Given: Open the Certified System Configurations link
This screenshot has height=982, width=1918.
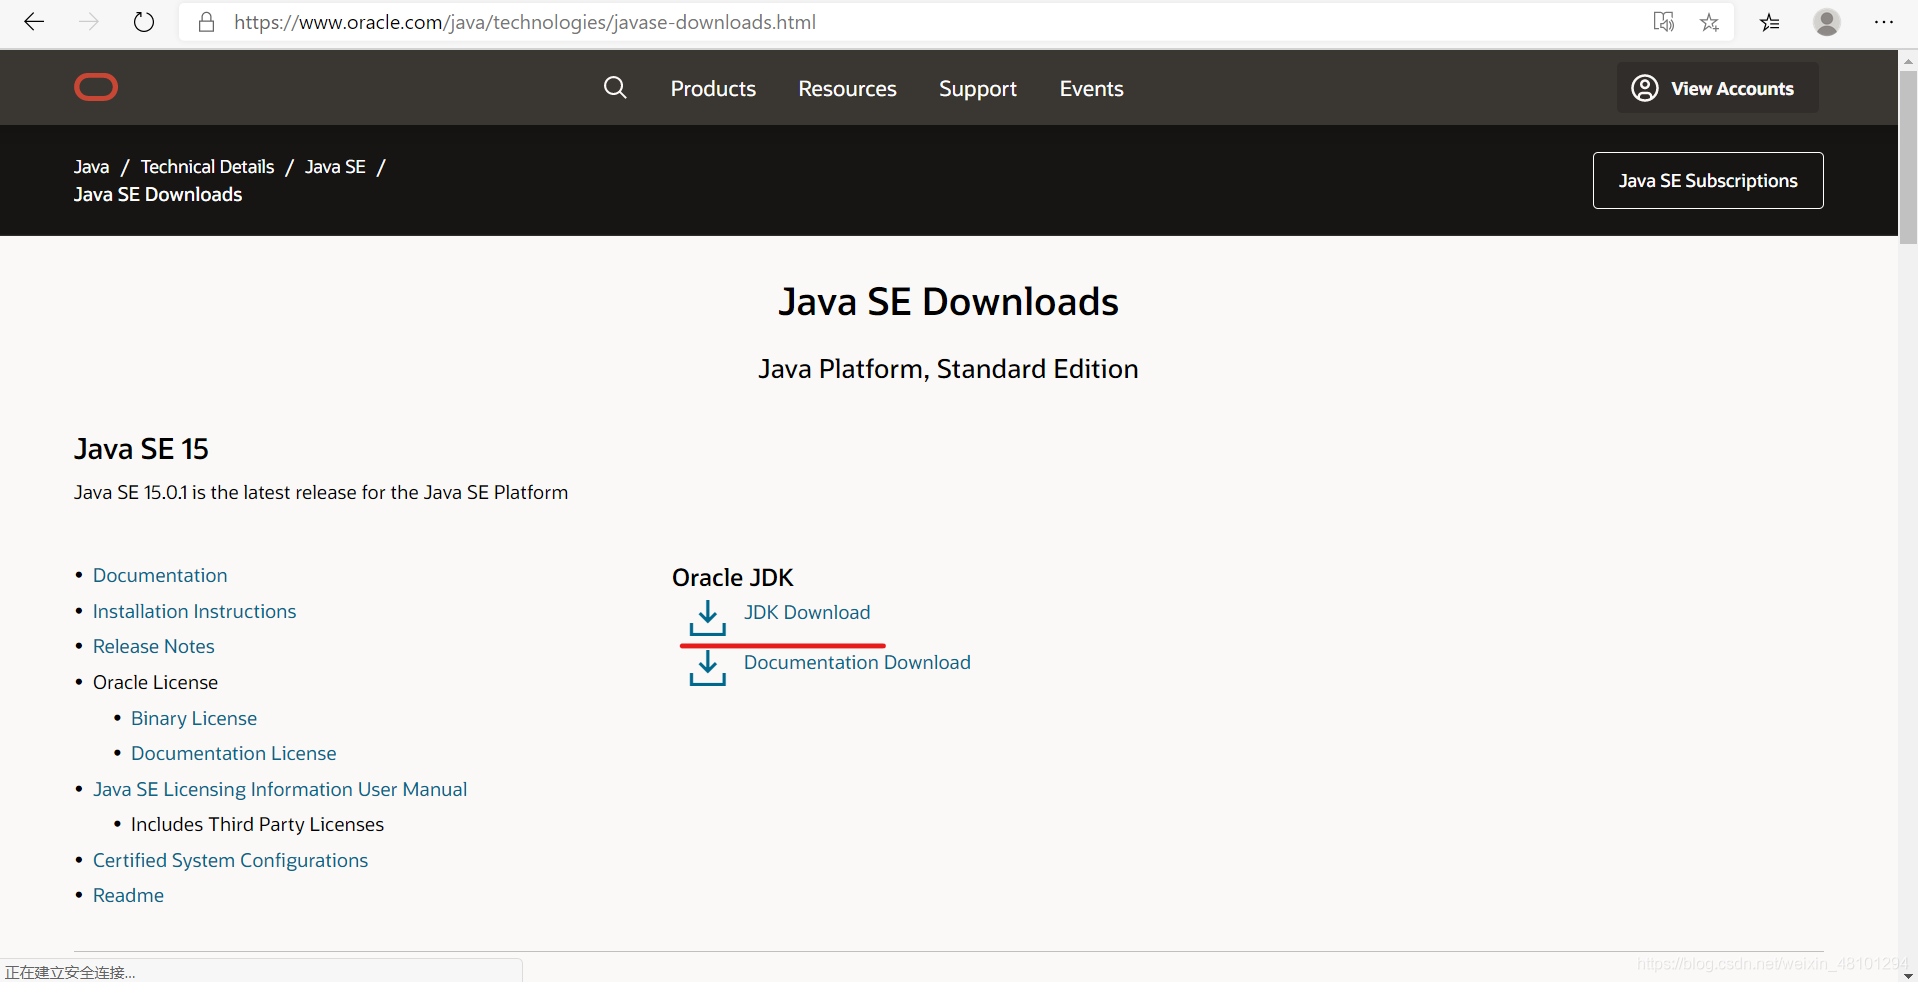Looking at the screenshot, I should [x=230, y=860].
